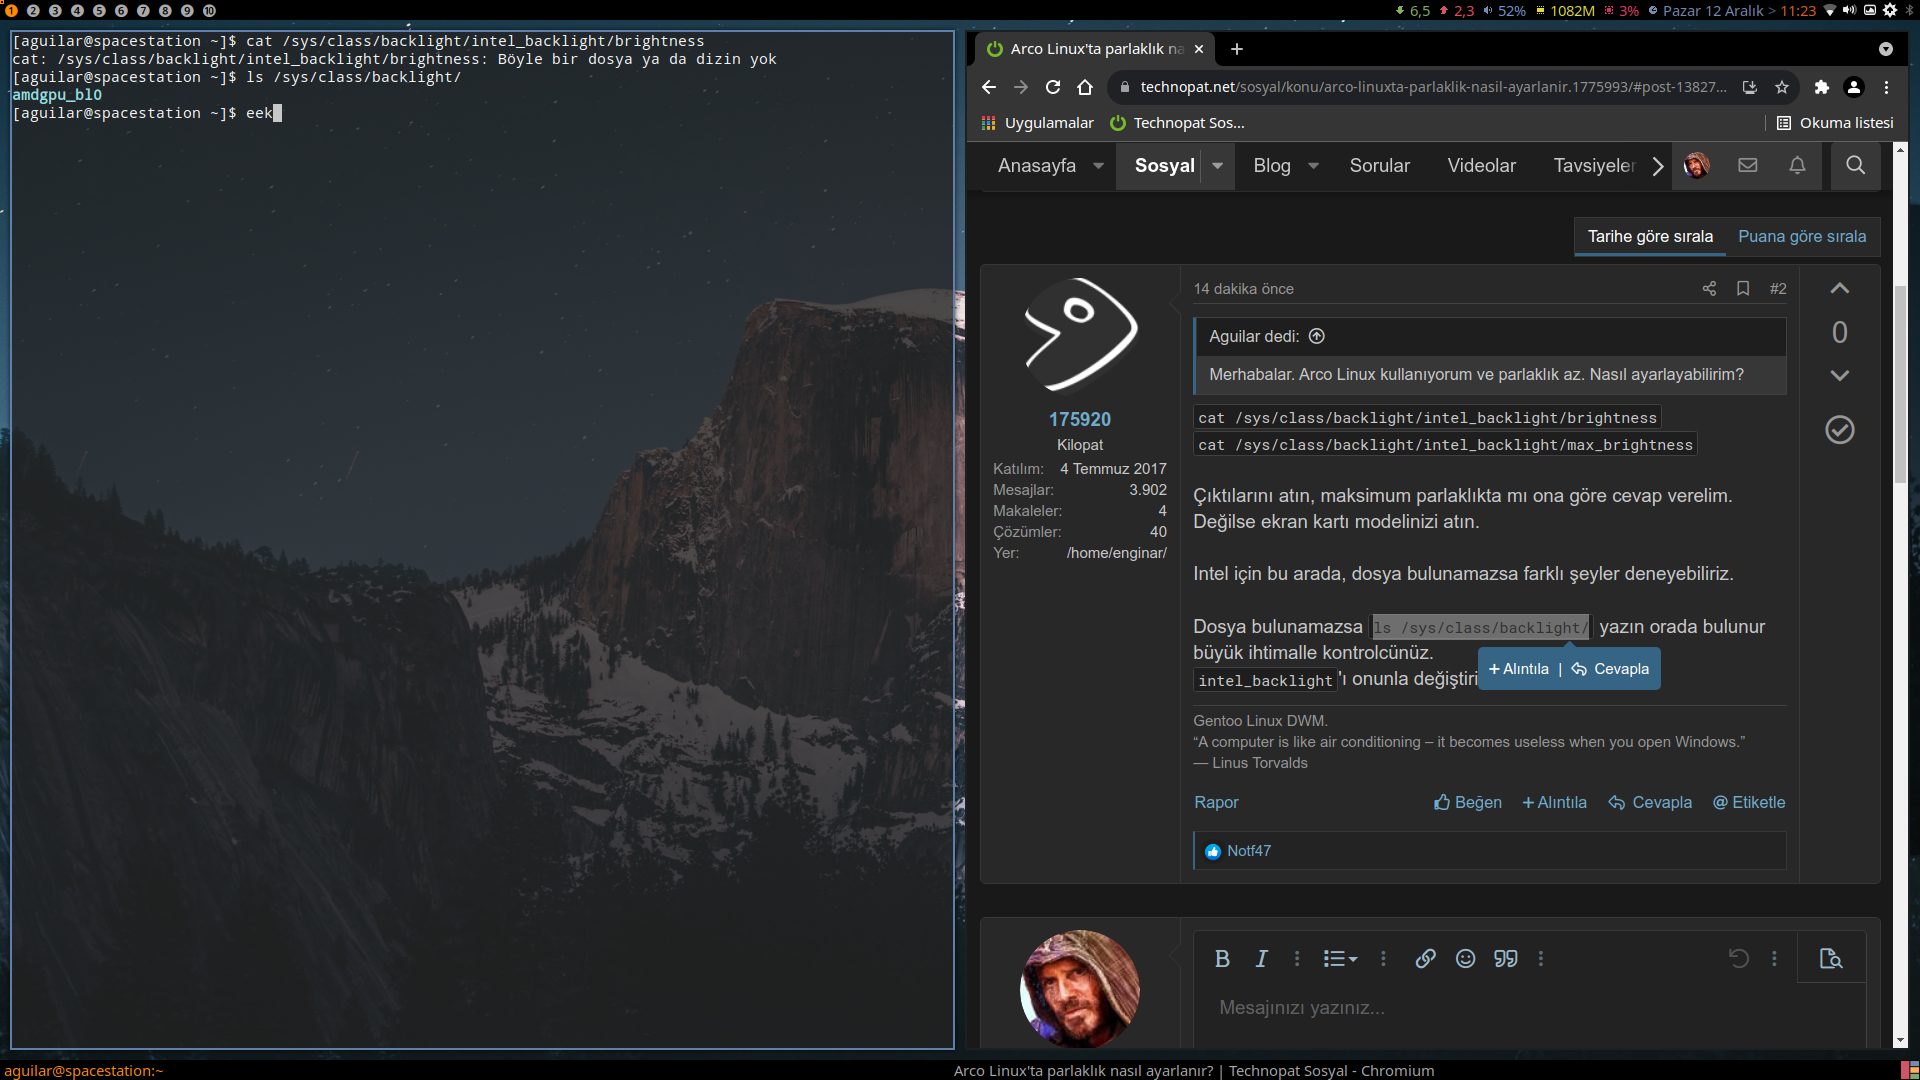
Task: Toggle italic formatting in reply editor
Action: [x=1261, y=958]
